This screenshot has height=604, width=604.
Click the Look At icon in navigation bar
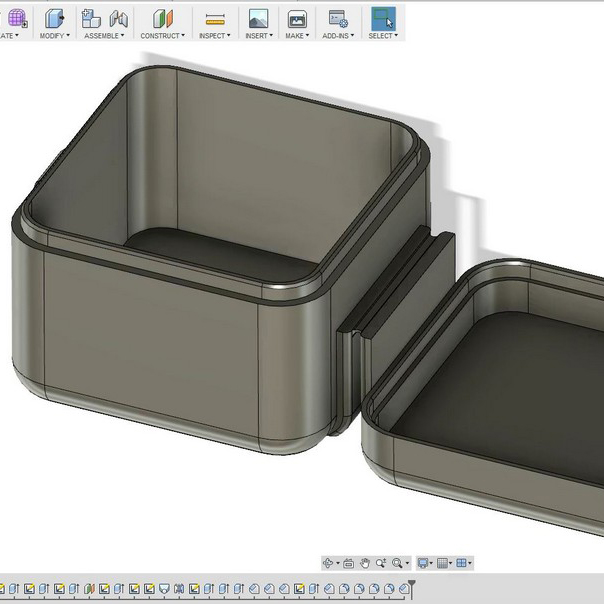(x=348, y=563)
